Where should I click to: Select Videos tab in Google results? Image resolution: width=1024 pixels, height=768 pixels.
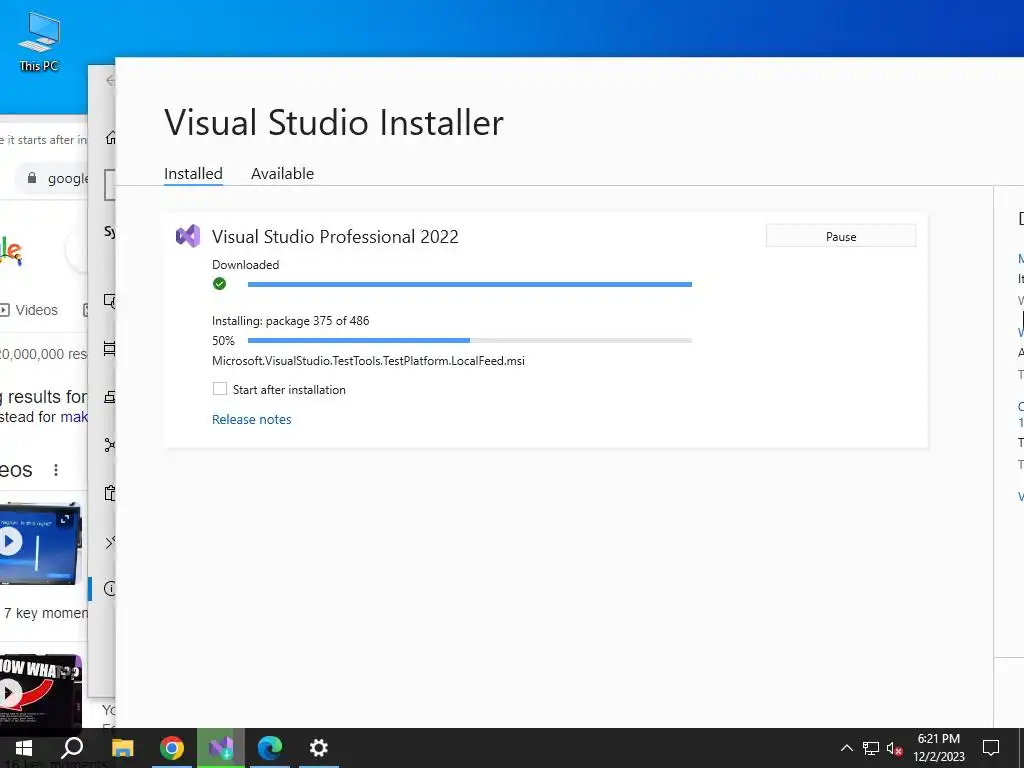tap(29, 310)
